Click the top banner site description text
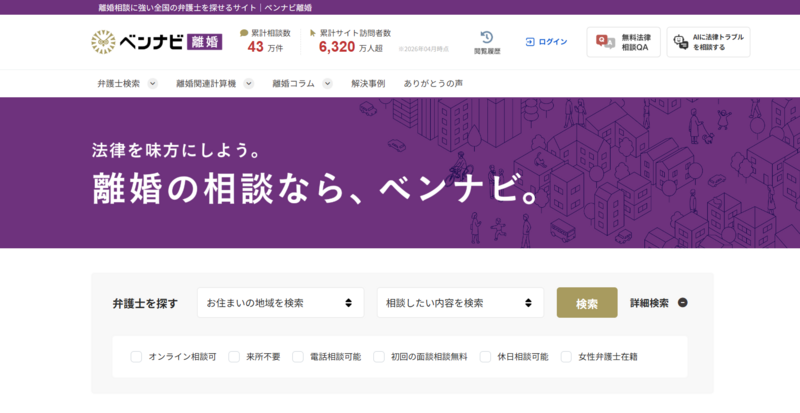This screenshot has width=800, height=413. tap(205, 8)
